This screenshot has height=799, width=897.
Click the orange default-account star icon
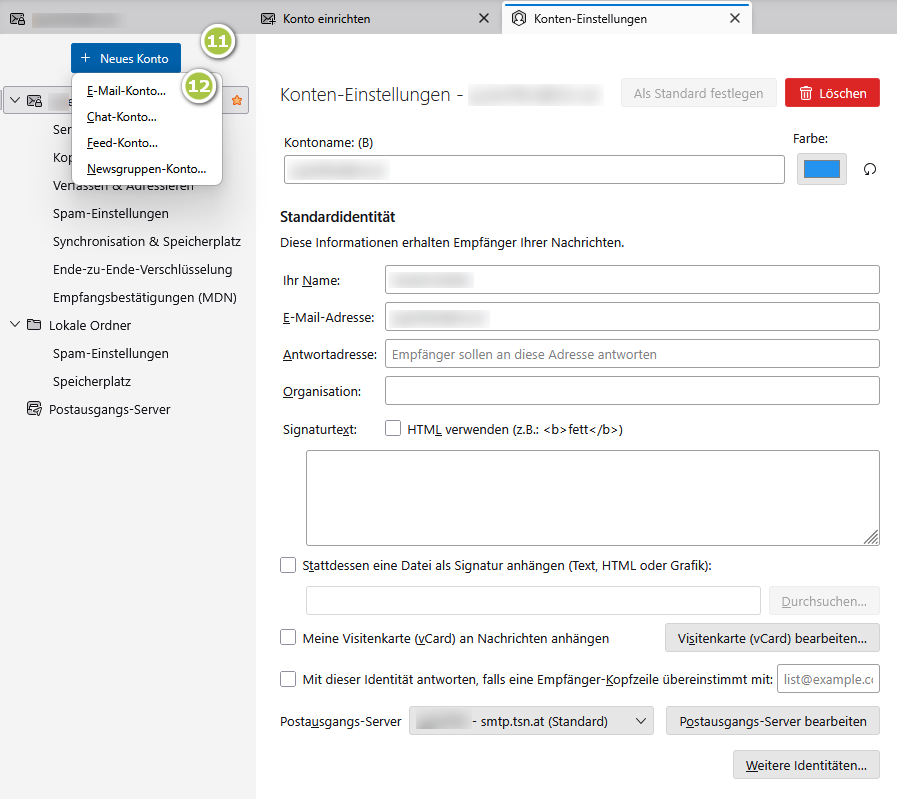coord(237,101)
